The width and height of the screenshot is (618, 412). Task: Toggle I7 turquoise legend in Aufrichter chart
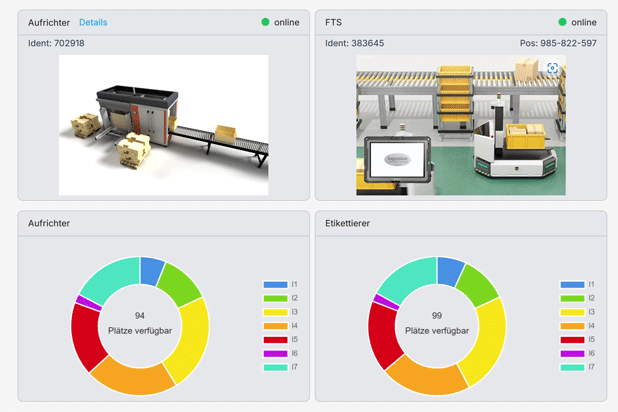coord(277,367)
